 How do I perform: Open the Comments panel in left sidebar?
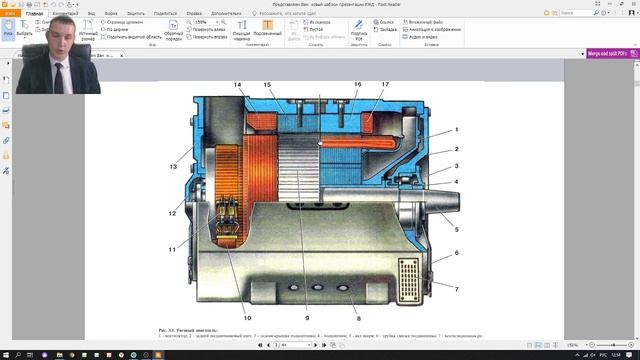coord(6,125)
